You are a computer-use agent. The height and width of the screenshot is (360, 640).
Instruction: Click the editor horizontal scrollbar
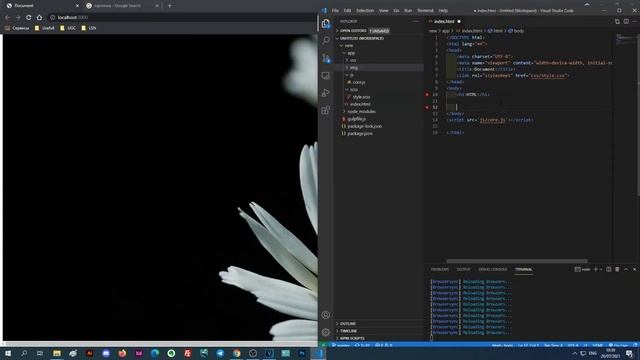pyautogui.click(x=517, y=261)
